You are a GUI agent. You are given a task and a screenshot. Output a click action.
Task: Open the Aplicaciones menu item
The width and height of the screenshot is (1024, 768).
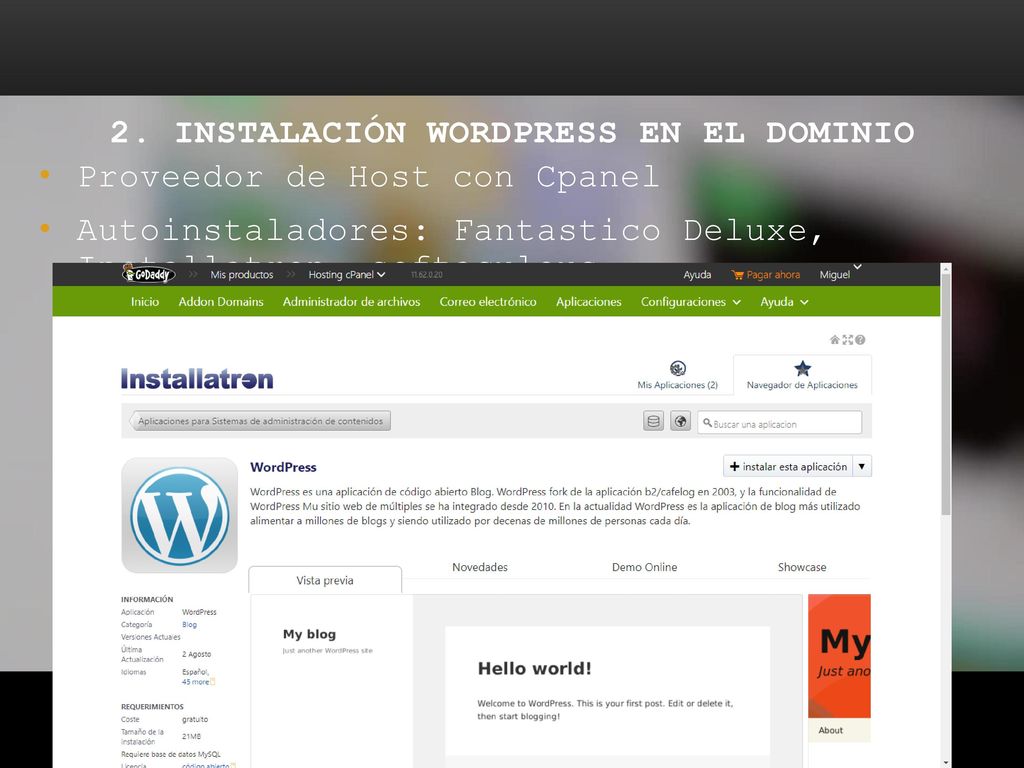tap(588, 302)
